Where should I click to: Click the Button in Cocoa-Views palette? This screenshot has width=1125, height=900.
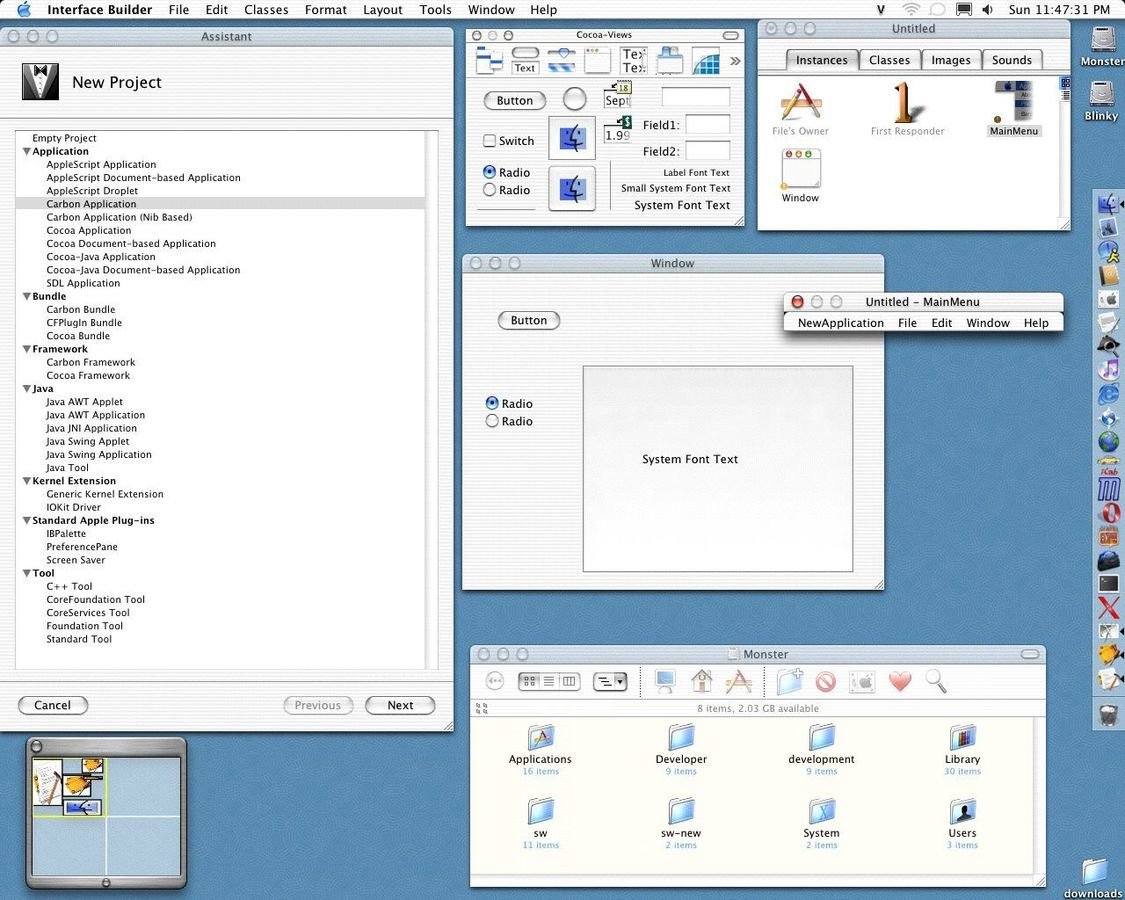514,100
